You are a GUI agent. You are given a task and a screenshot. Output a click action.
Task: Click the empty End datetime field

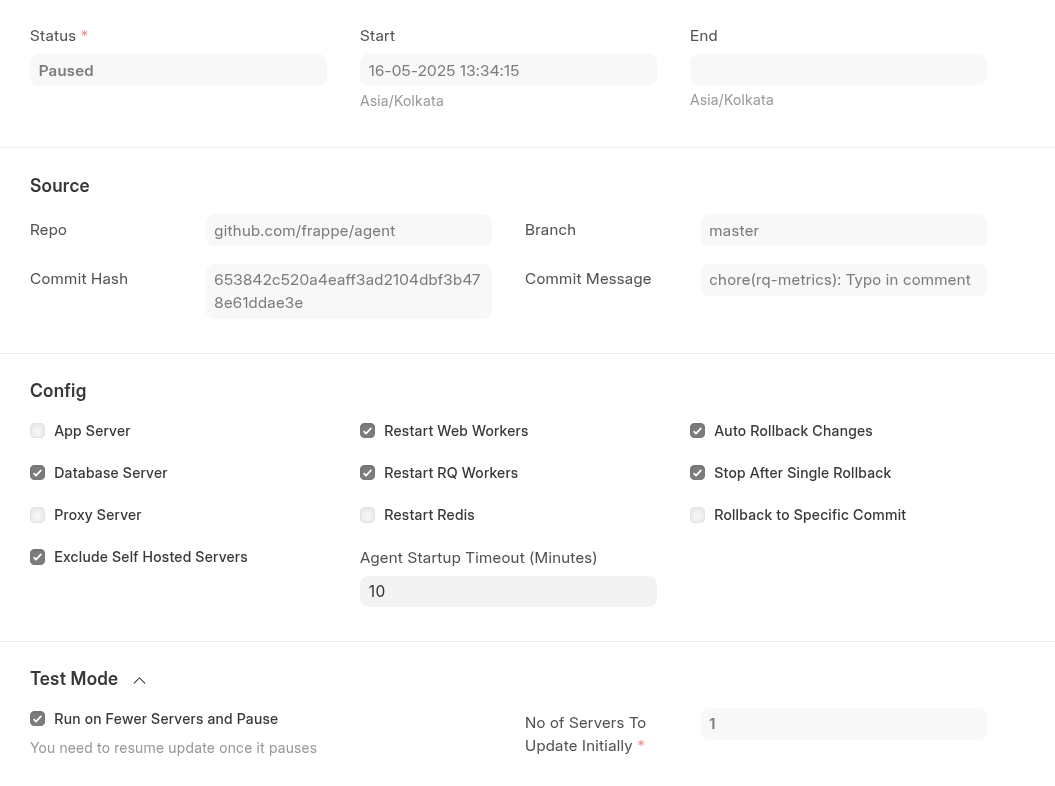[838, 70]
